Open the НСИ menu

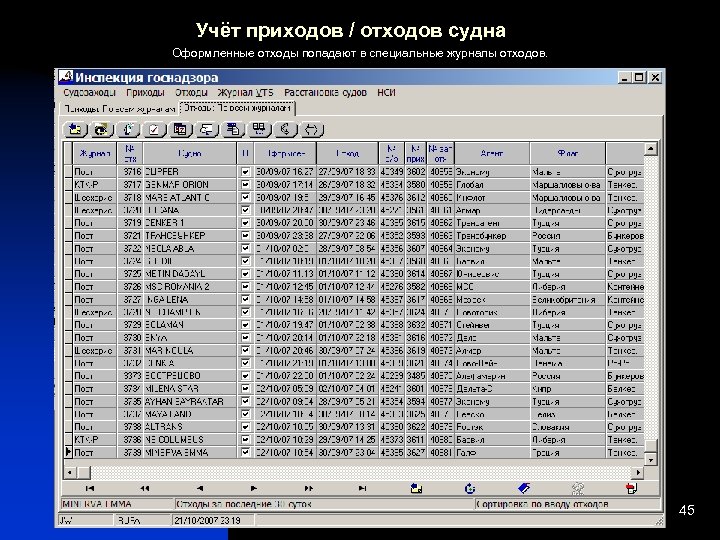(386, 93)
